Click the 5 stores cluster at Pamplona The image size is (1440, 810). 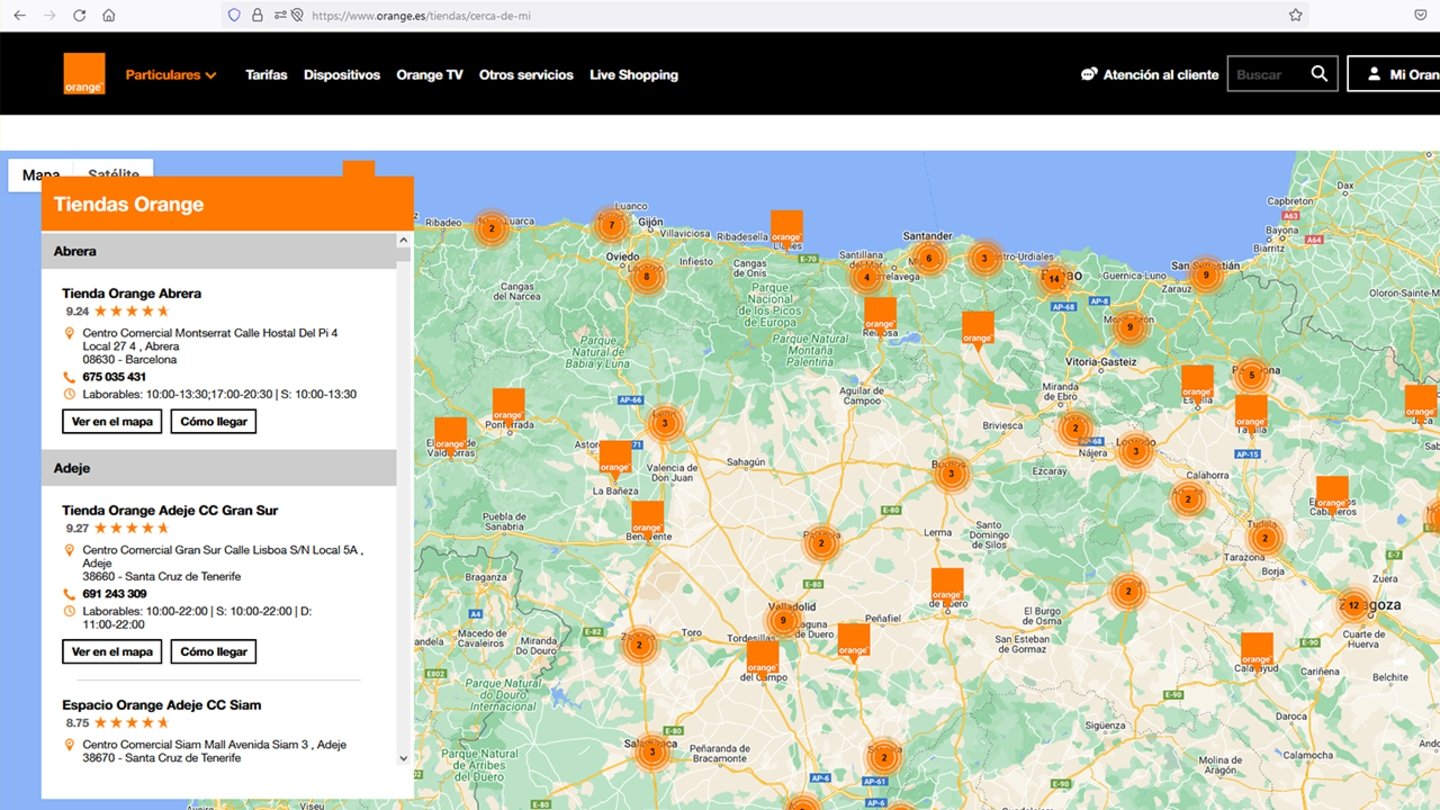click(x=1251, y=376)
